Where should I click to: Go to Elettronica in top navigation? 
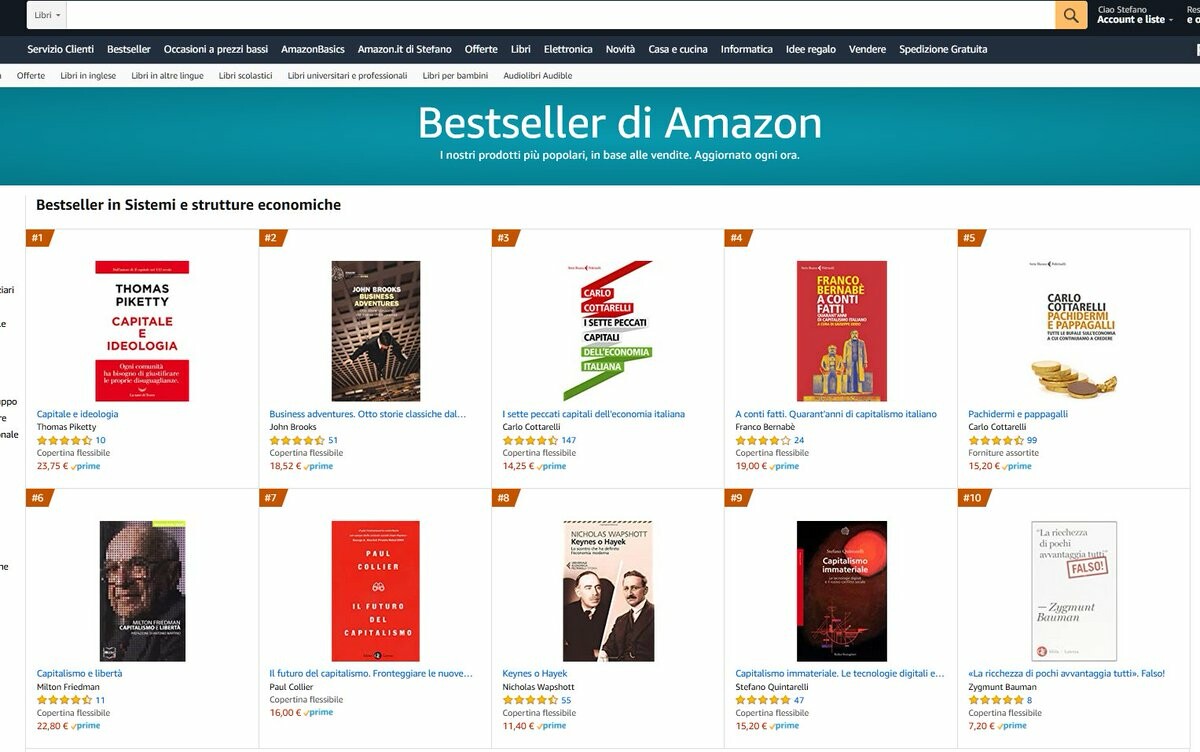(568, 49)
